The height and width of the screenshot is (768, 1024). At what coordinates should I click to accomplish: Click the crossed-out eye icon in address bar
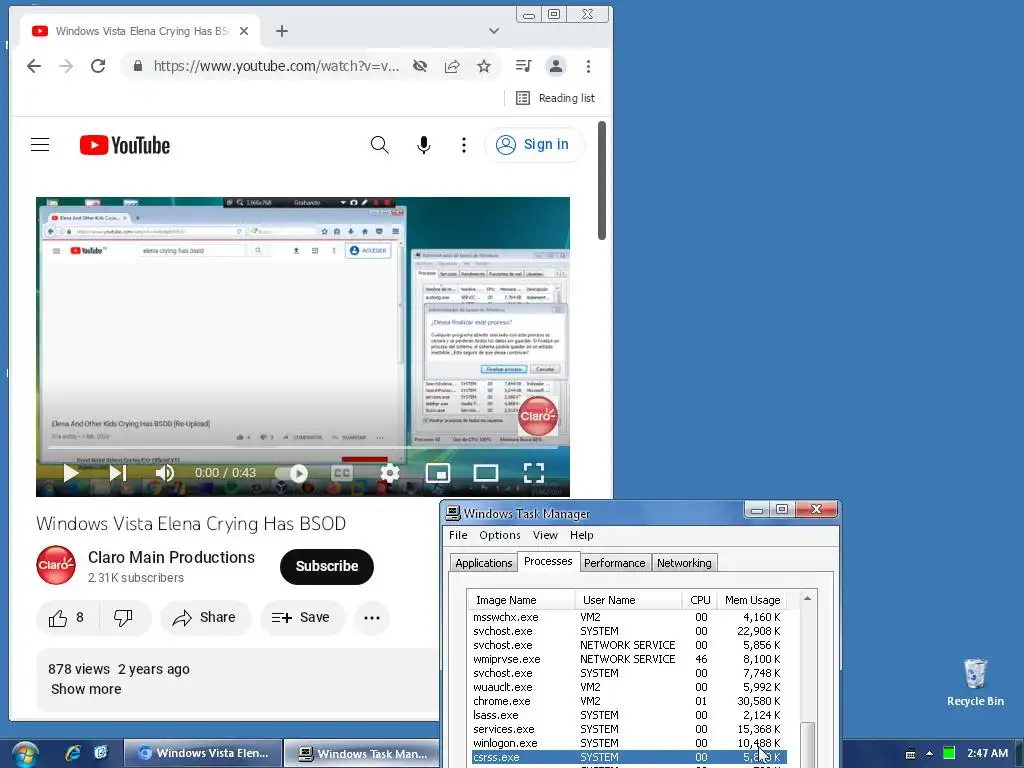tap(420, 66)
